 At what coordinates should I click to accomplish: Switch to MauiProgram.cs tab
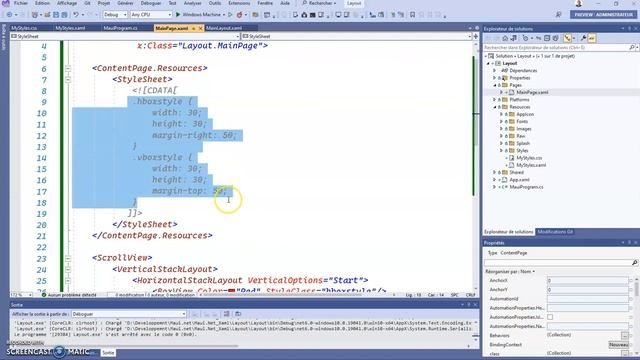(120, 28)
